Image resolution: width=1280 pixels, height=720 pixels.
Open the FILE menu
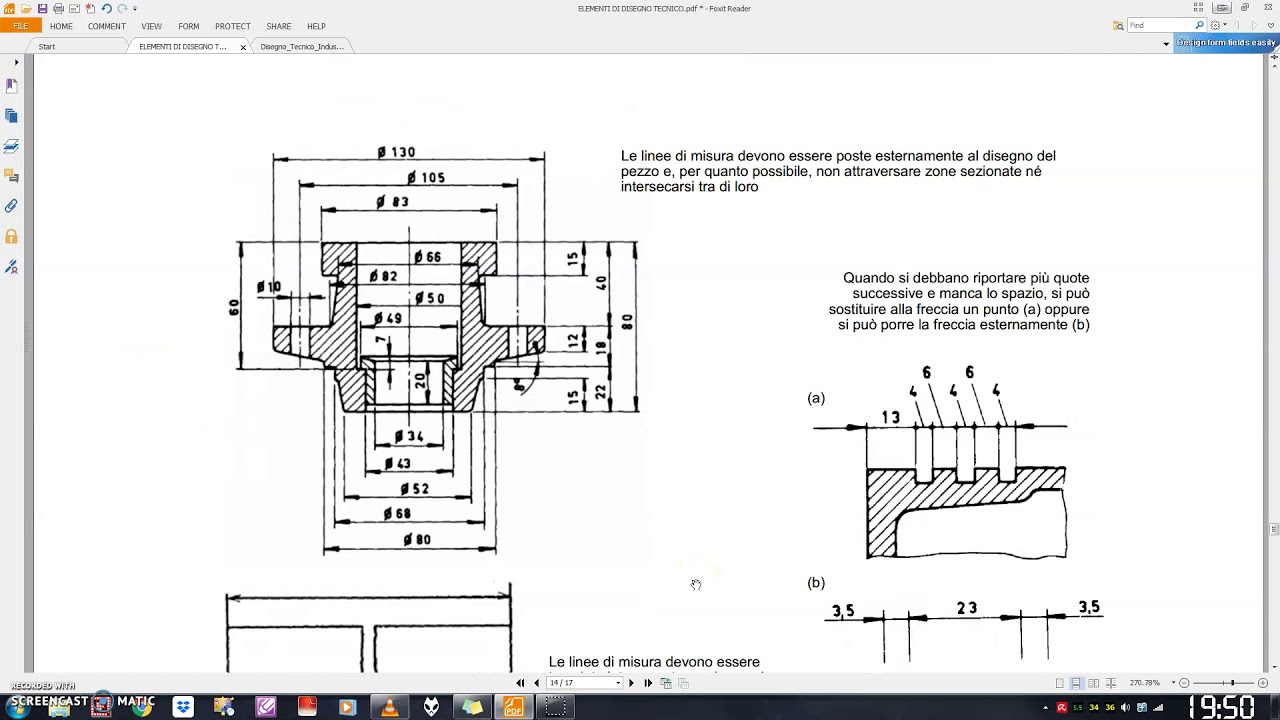(20, 26)
